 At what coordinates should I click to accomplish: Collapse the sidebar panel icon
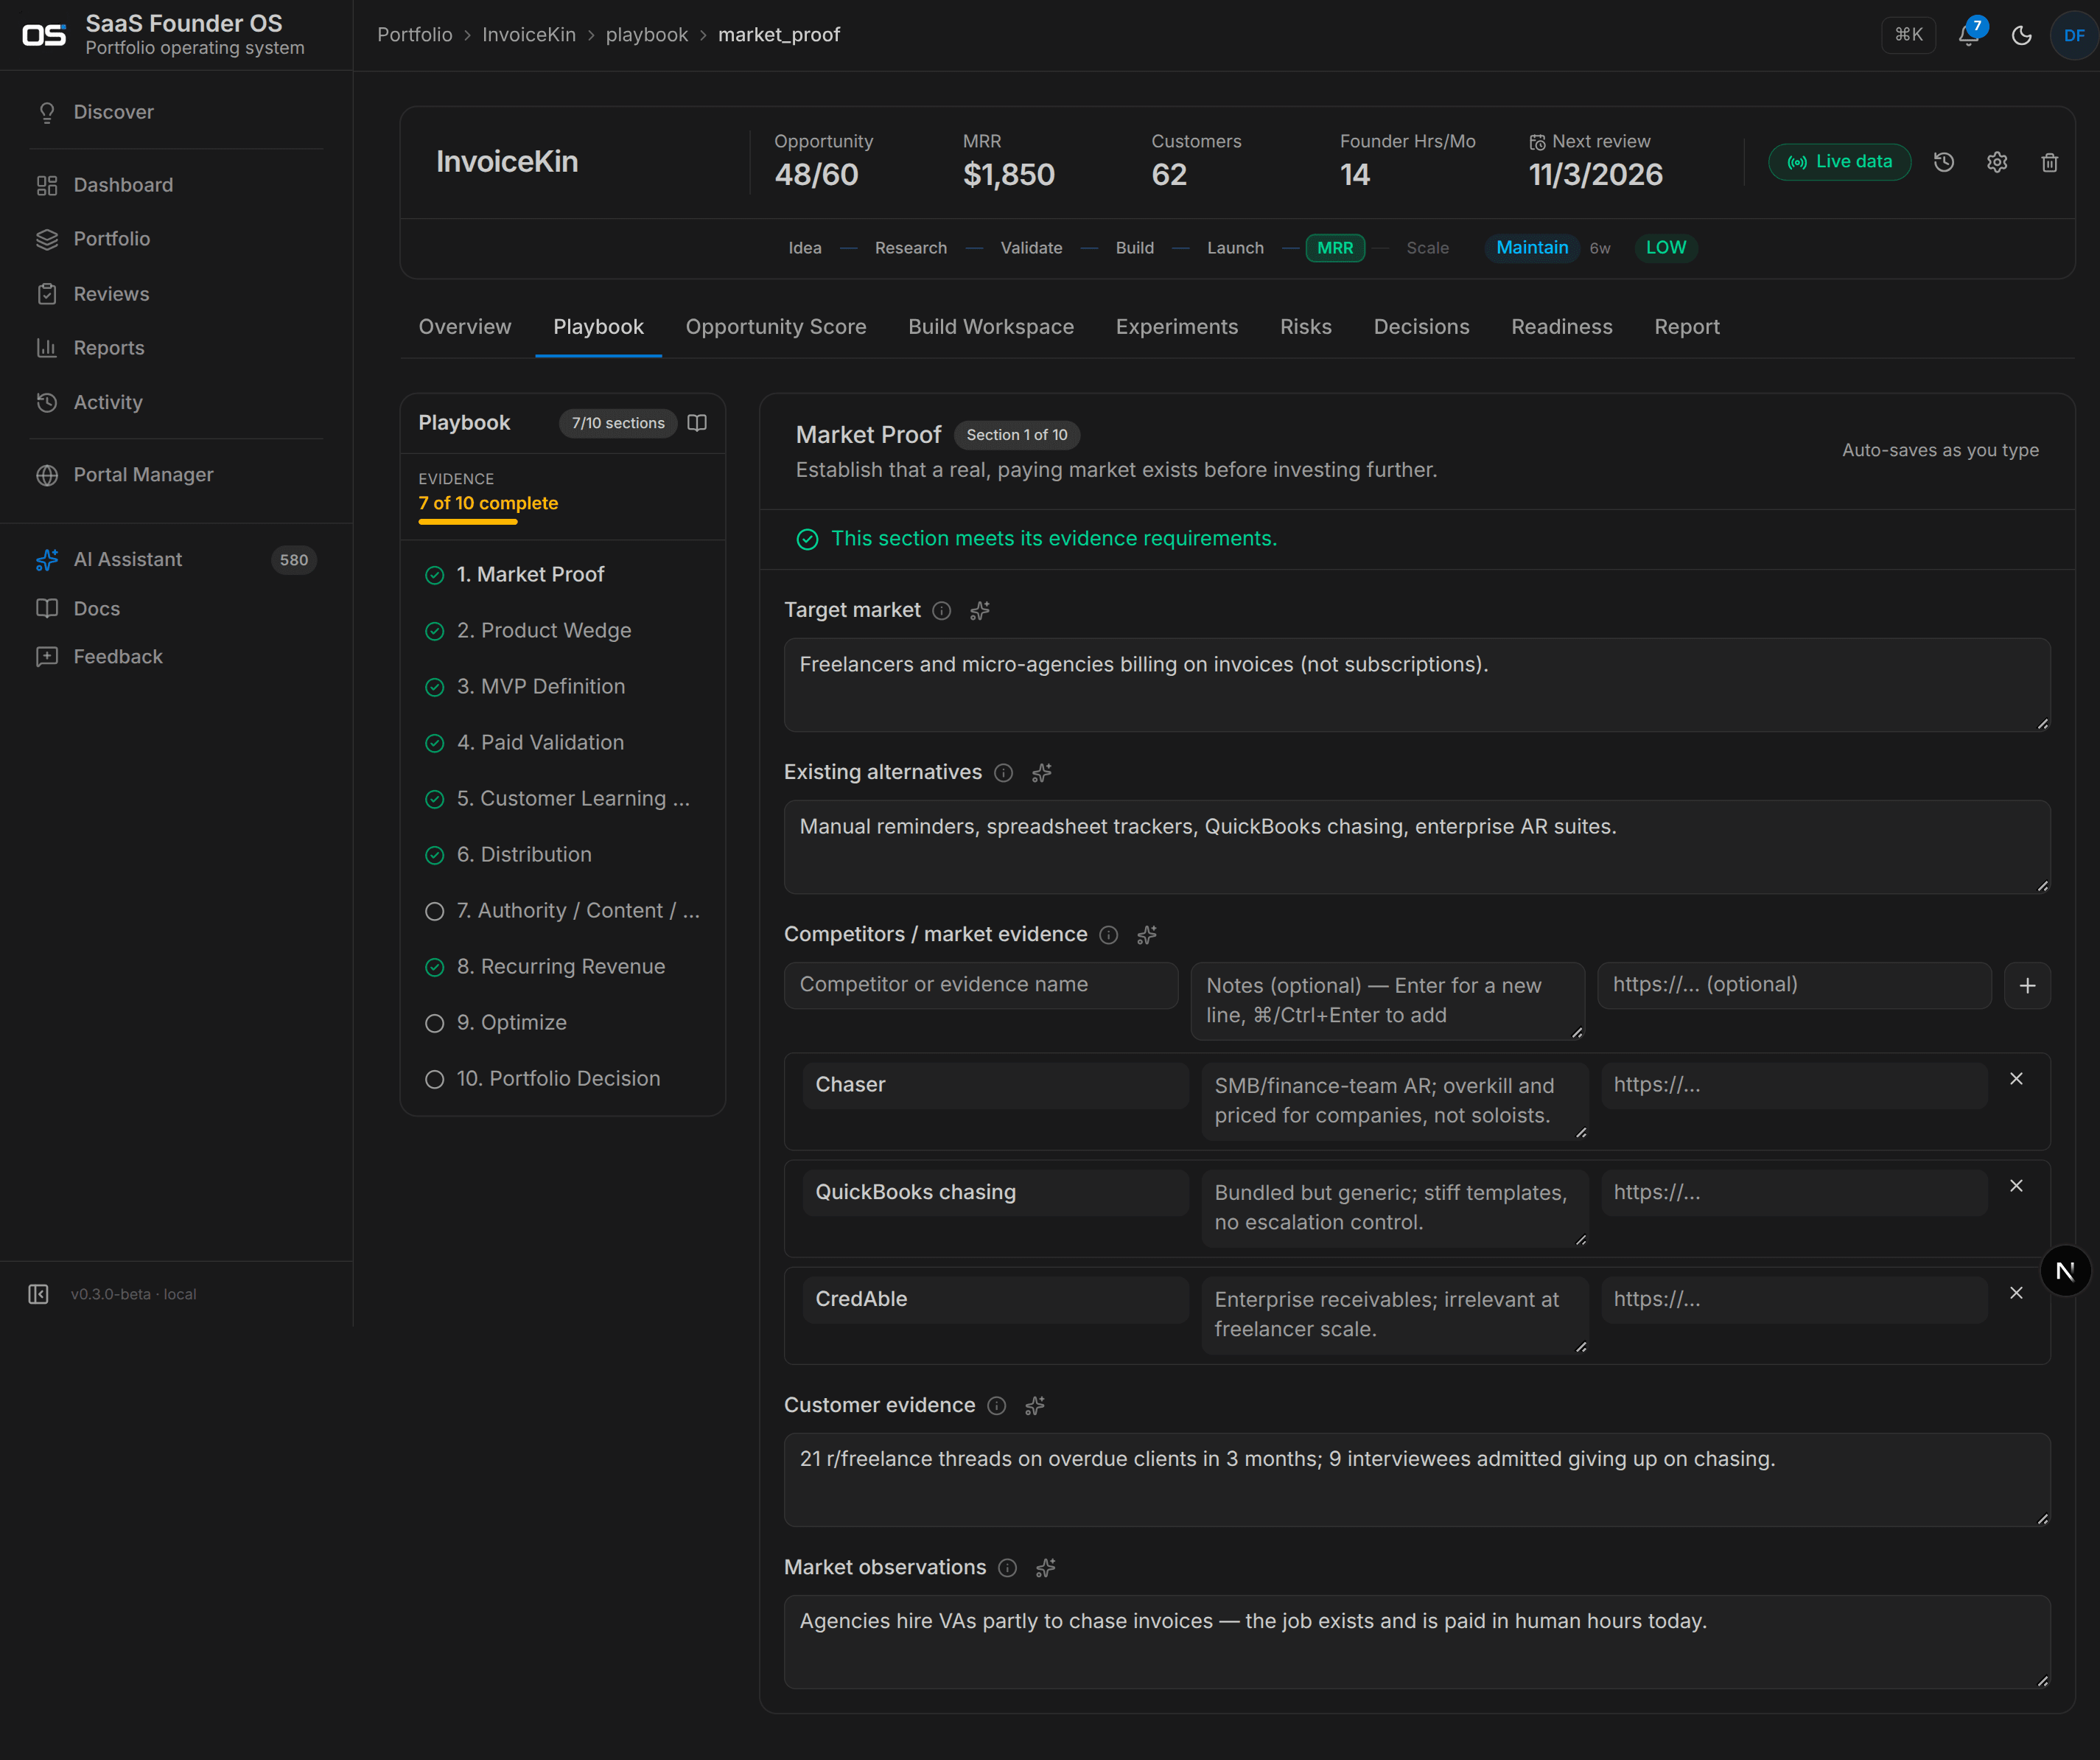tap(38, 1294)
